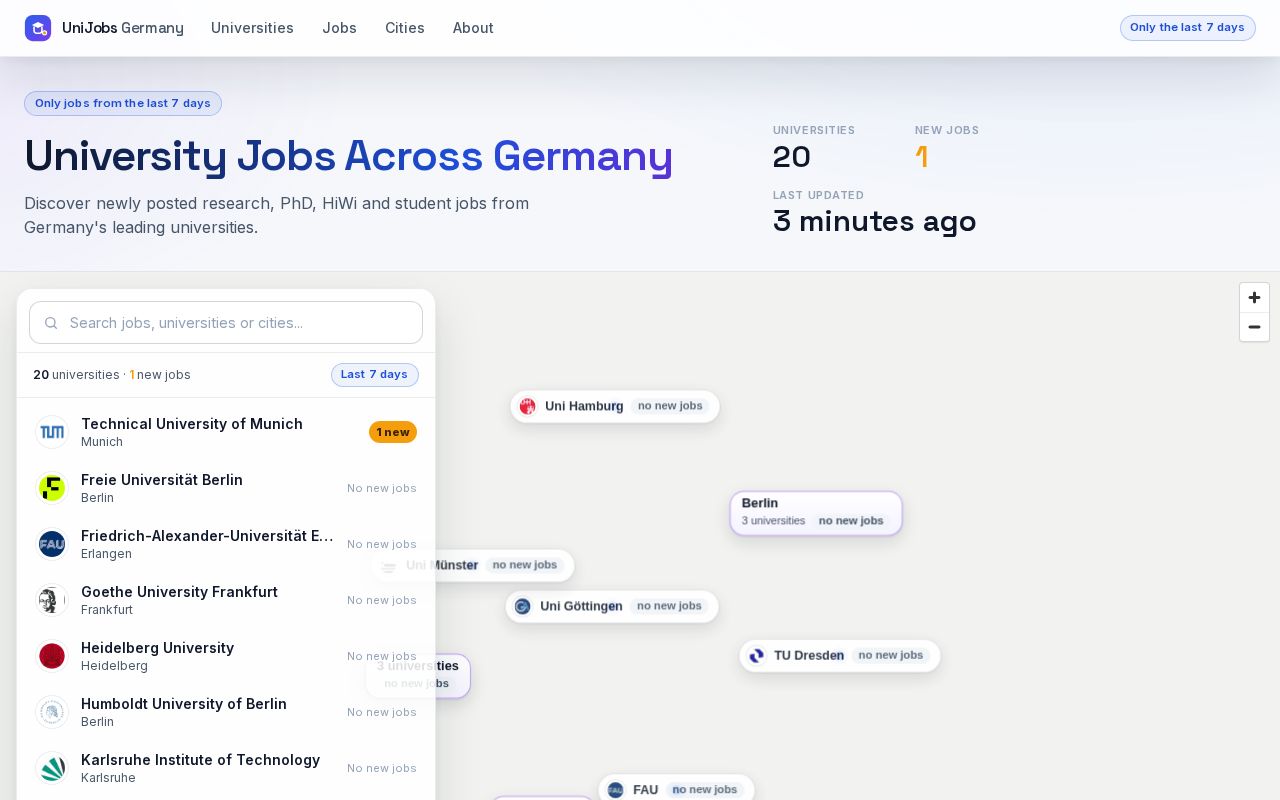Zoom in on the map

[x=1254, y=298]
